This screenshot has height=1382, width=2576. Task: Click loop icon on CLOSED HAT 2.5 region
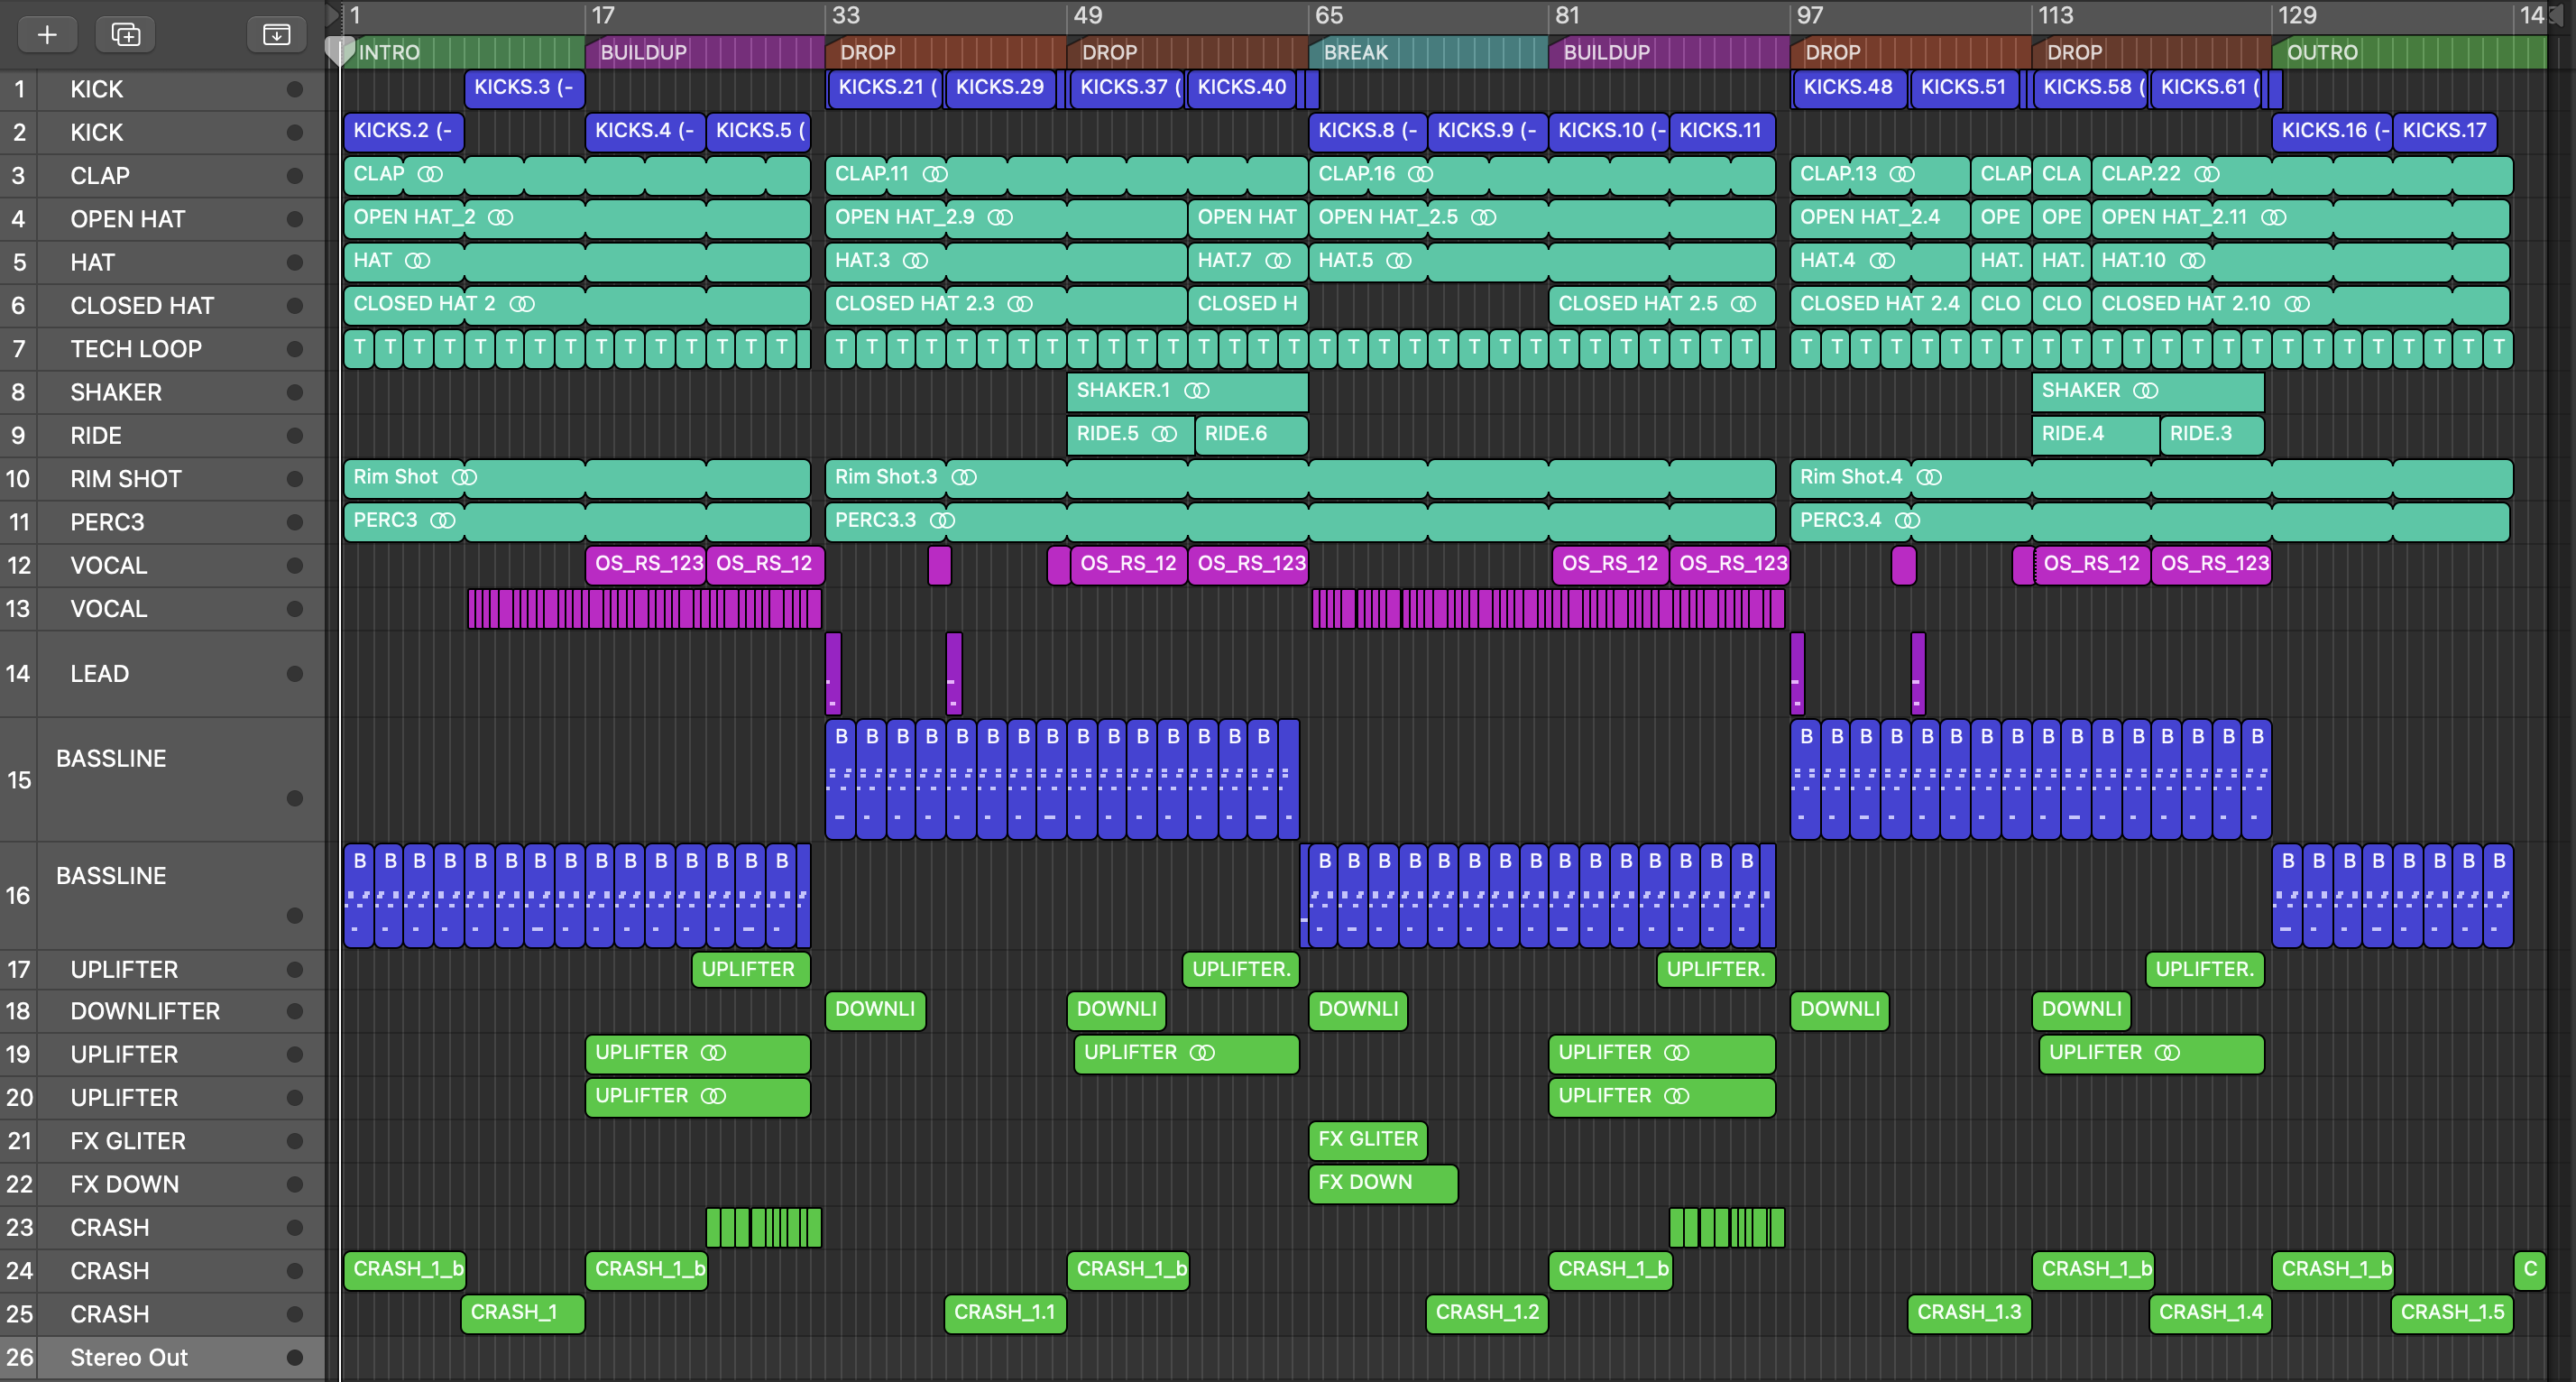(x=1743, y=304)
